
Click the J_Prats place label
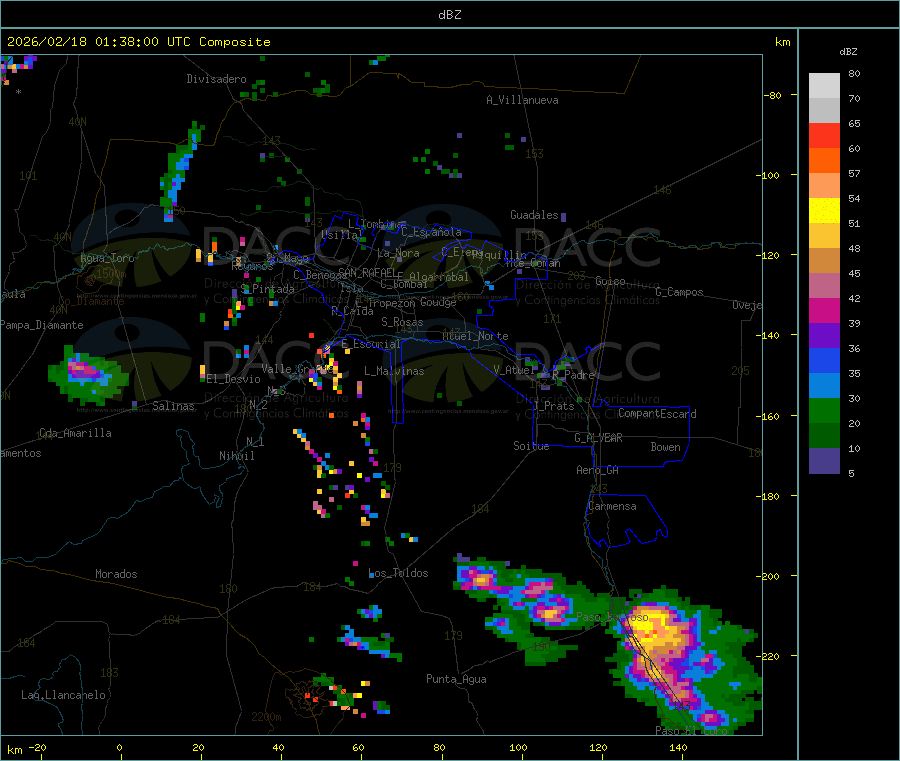point(554,406)
